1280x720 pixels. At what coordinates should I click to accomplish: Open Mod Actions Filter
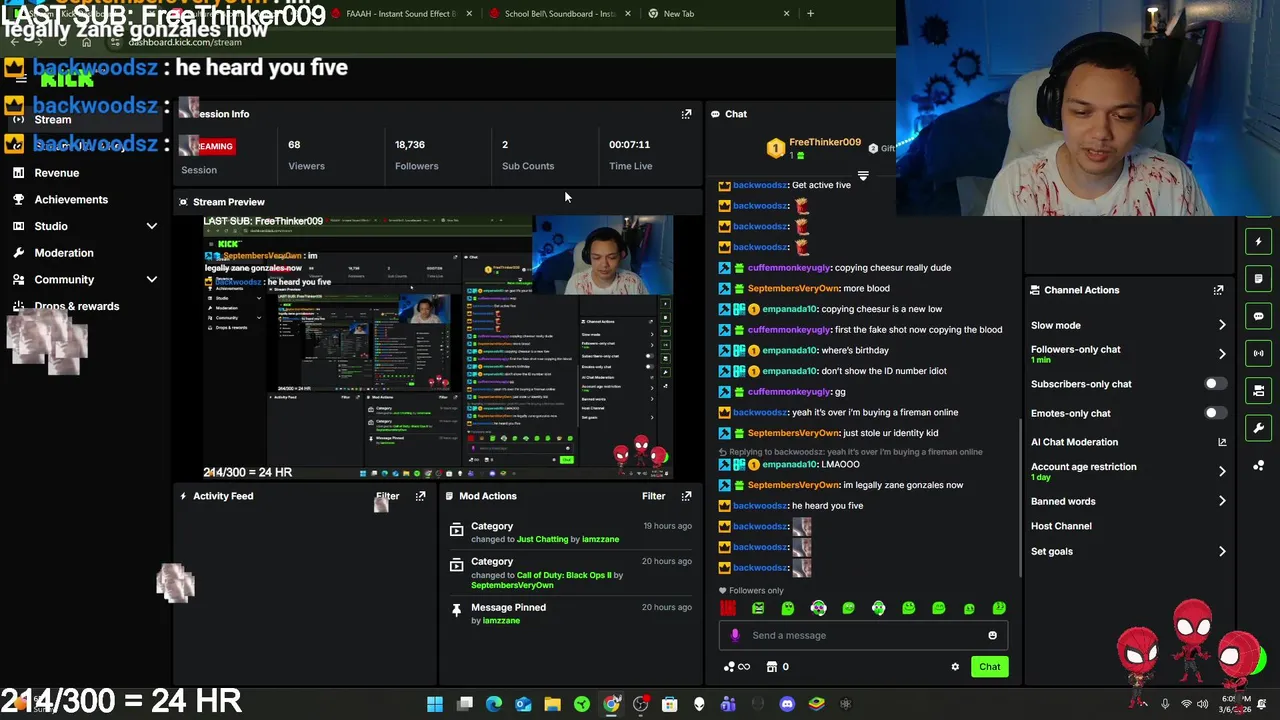click(x=653, y=496)
